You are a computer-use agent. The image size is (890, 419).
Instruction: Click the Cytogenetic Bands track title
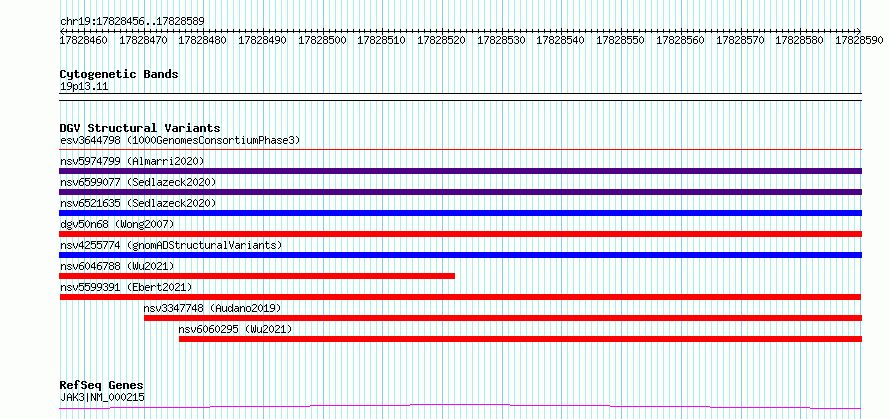tap(119, 74)
